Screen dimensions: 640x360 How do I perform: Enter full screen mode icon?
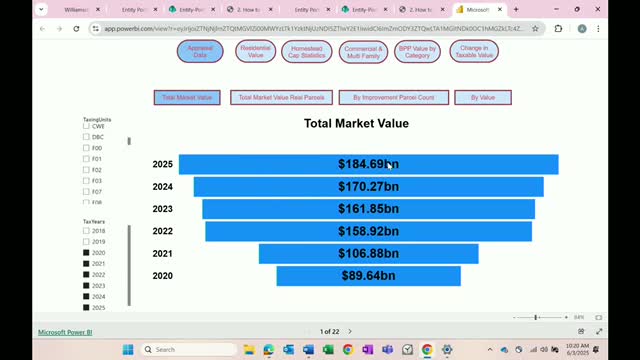599,331
